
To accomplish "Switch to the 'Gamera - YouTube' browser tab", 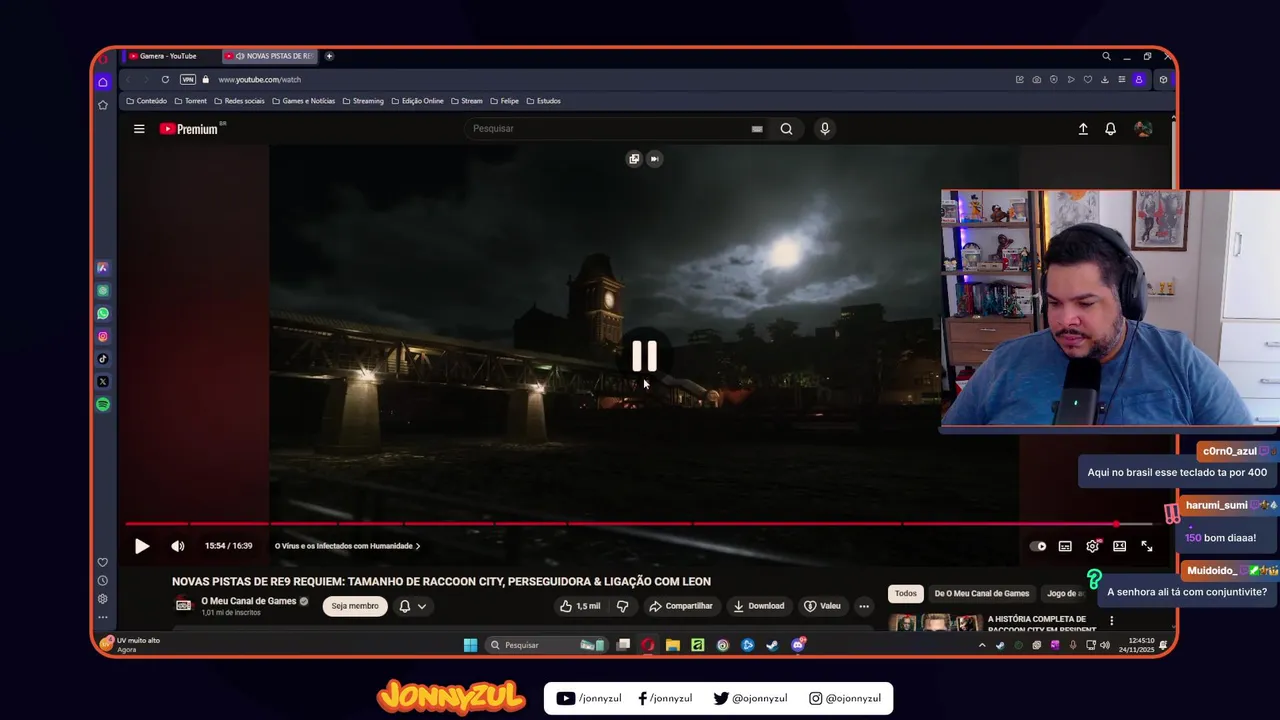I will [168, 56].
